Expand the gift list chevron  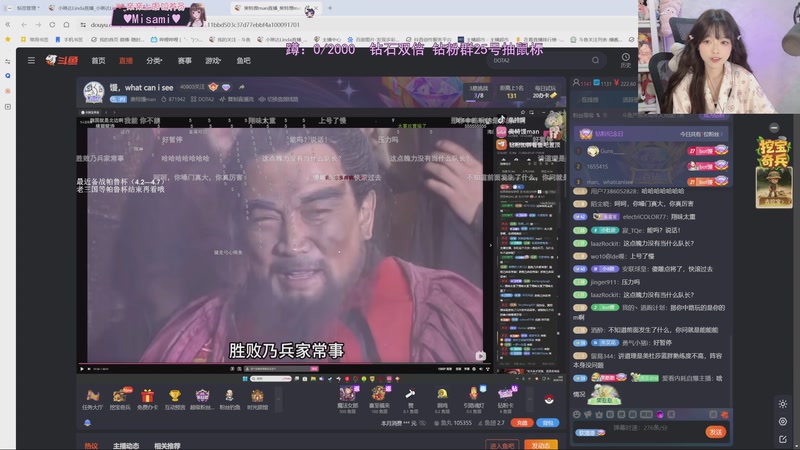[530, 399]
